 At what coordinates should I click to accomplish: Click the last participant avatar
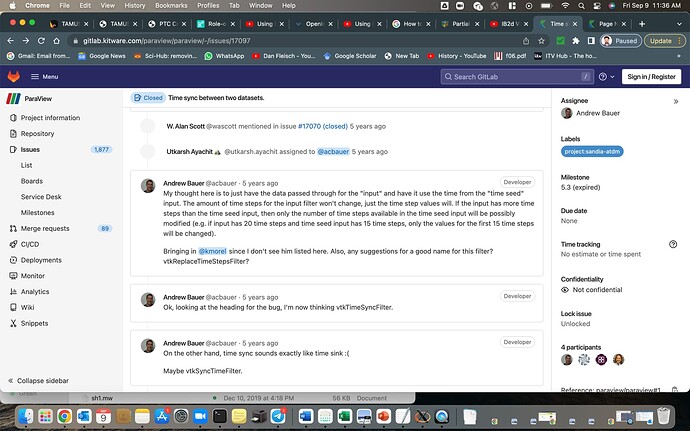(618, 360)
